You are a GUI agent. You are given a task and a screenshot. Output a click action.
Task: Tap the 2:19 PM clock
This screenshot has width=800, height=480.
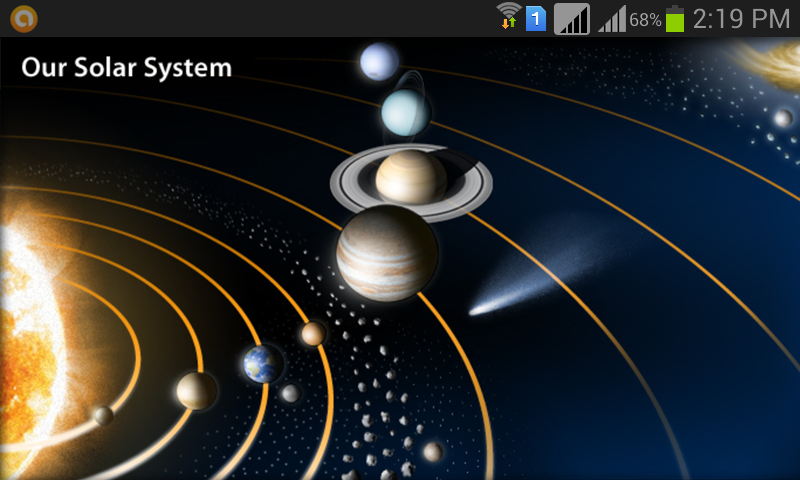pyautogui.click(x=741, y=19)
